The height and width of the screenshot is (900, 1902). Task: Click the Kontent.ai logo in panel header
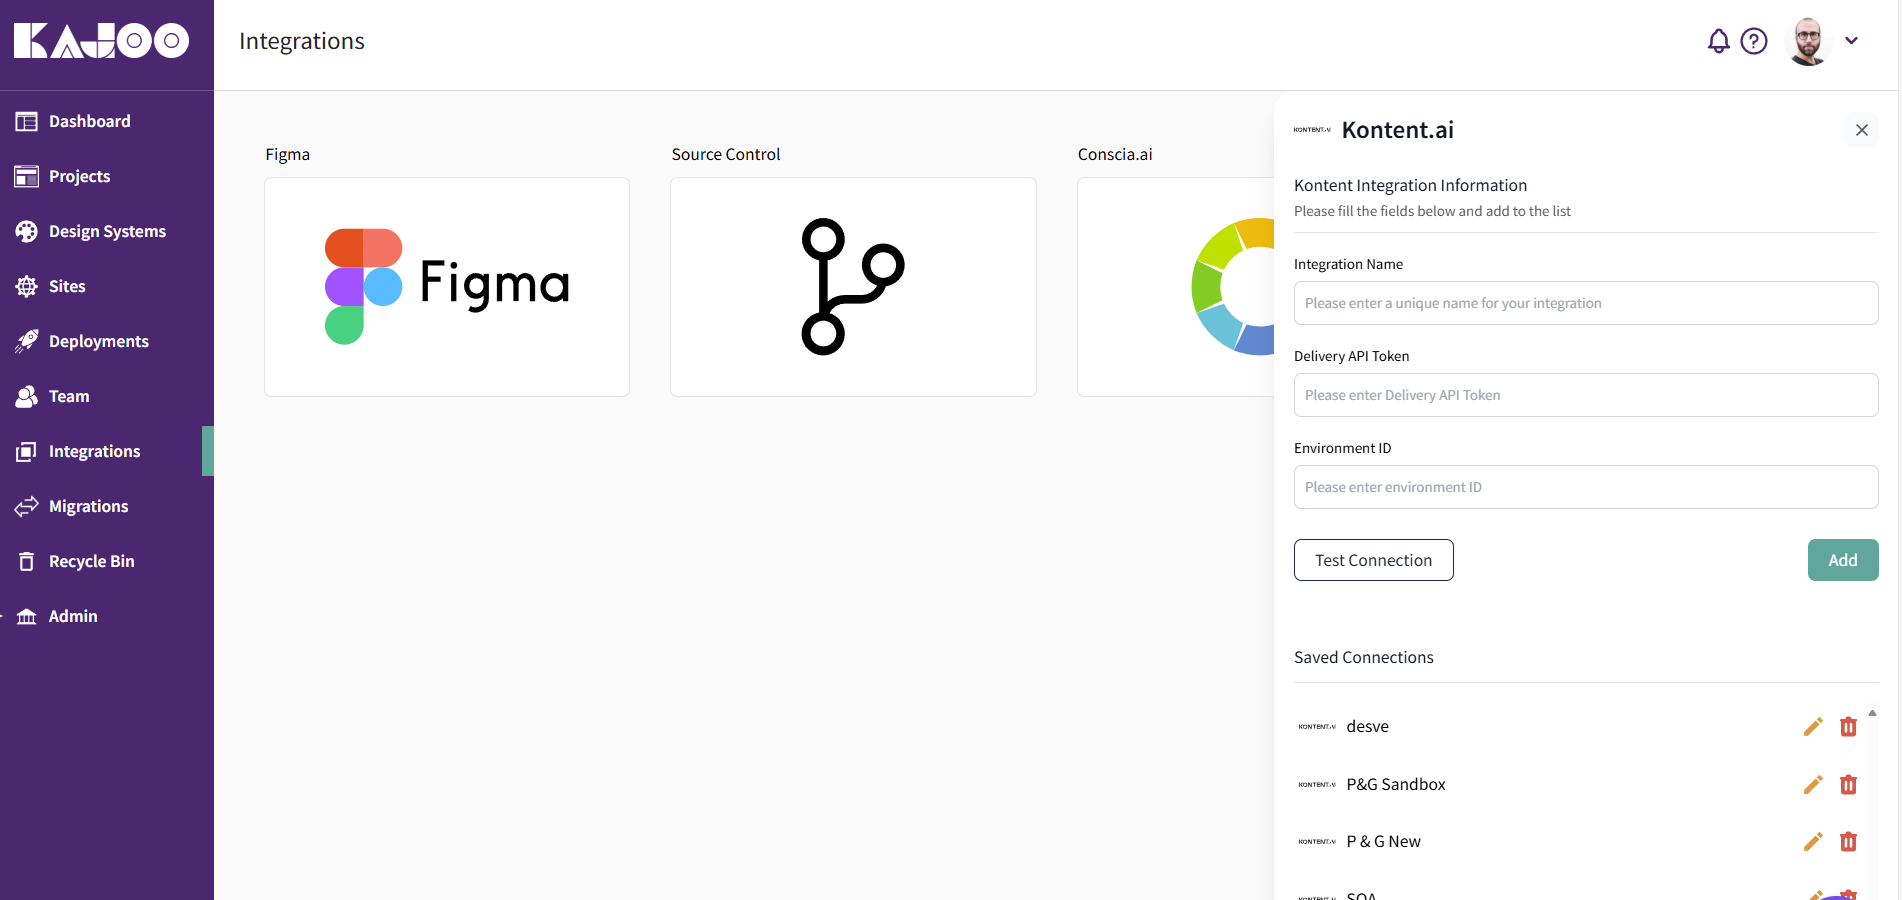[x=1312, y=130]
